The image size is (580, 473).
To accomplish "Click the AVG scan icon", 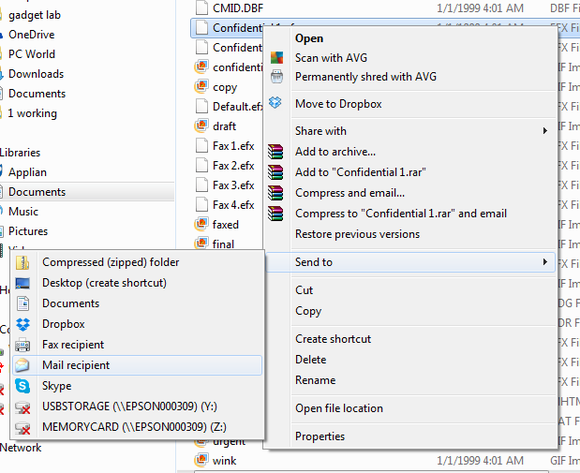I will (277, 58).
